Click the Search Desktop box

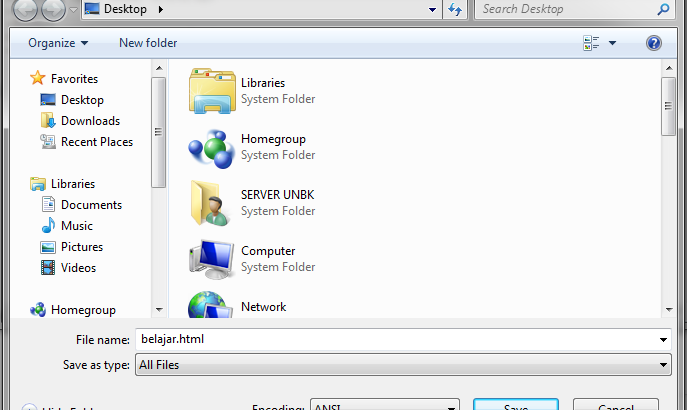[565, 10]
